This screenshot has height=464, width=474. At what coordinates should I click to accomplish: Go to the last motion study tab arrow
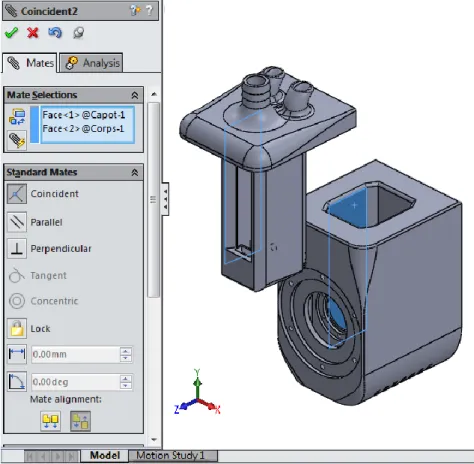[72, 456]
